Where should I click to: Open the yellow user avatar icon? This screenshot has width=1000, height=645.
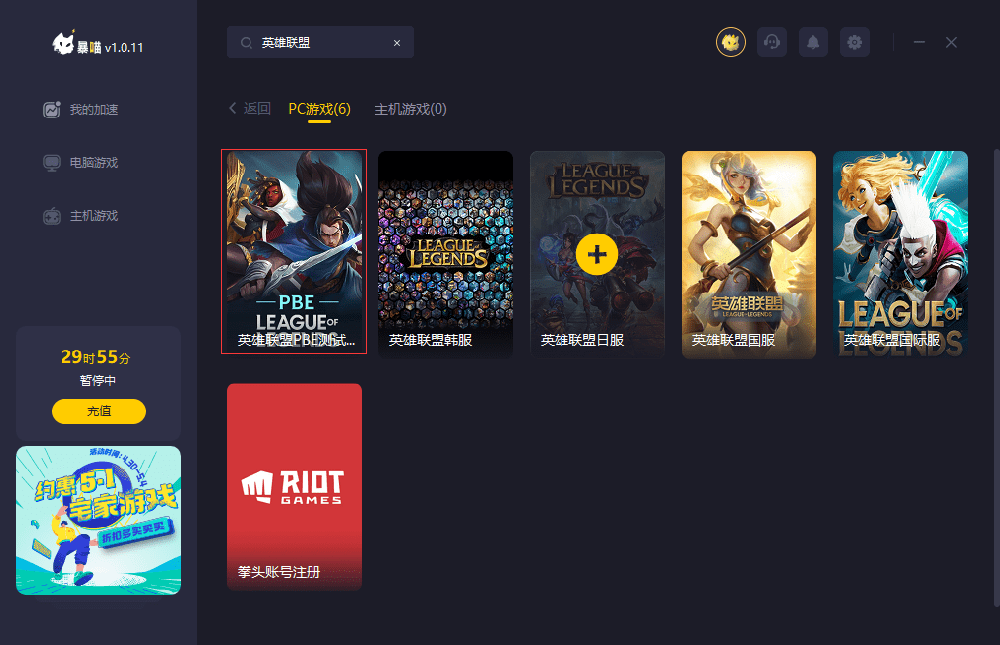coord(730,42)
